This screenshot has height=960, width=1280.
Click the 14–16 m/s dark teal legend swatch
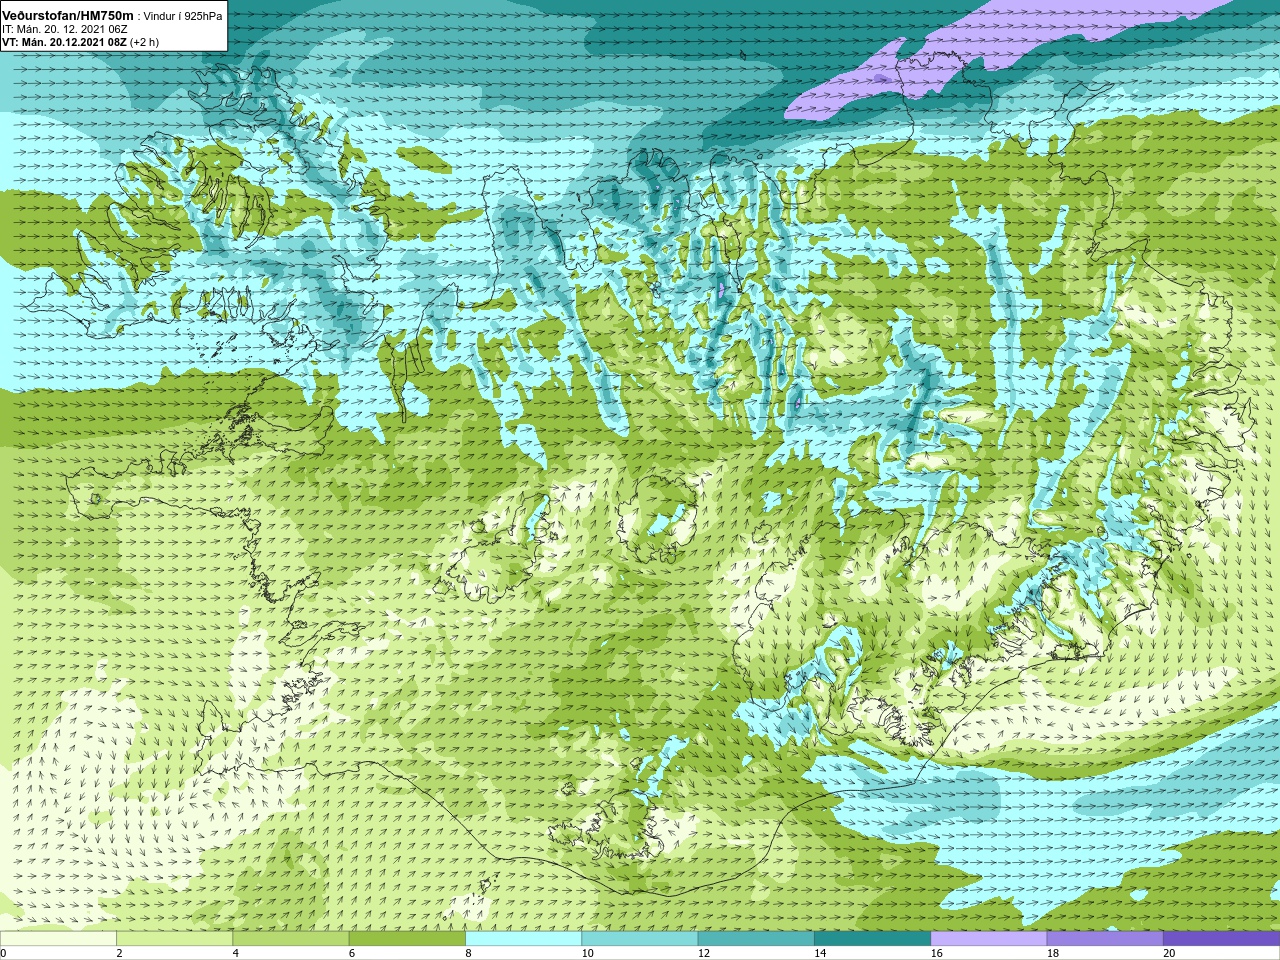pos(873,939)
